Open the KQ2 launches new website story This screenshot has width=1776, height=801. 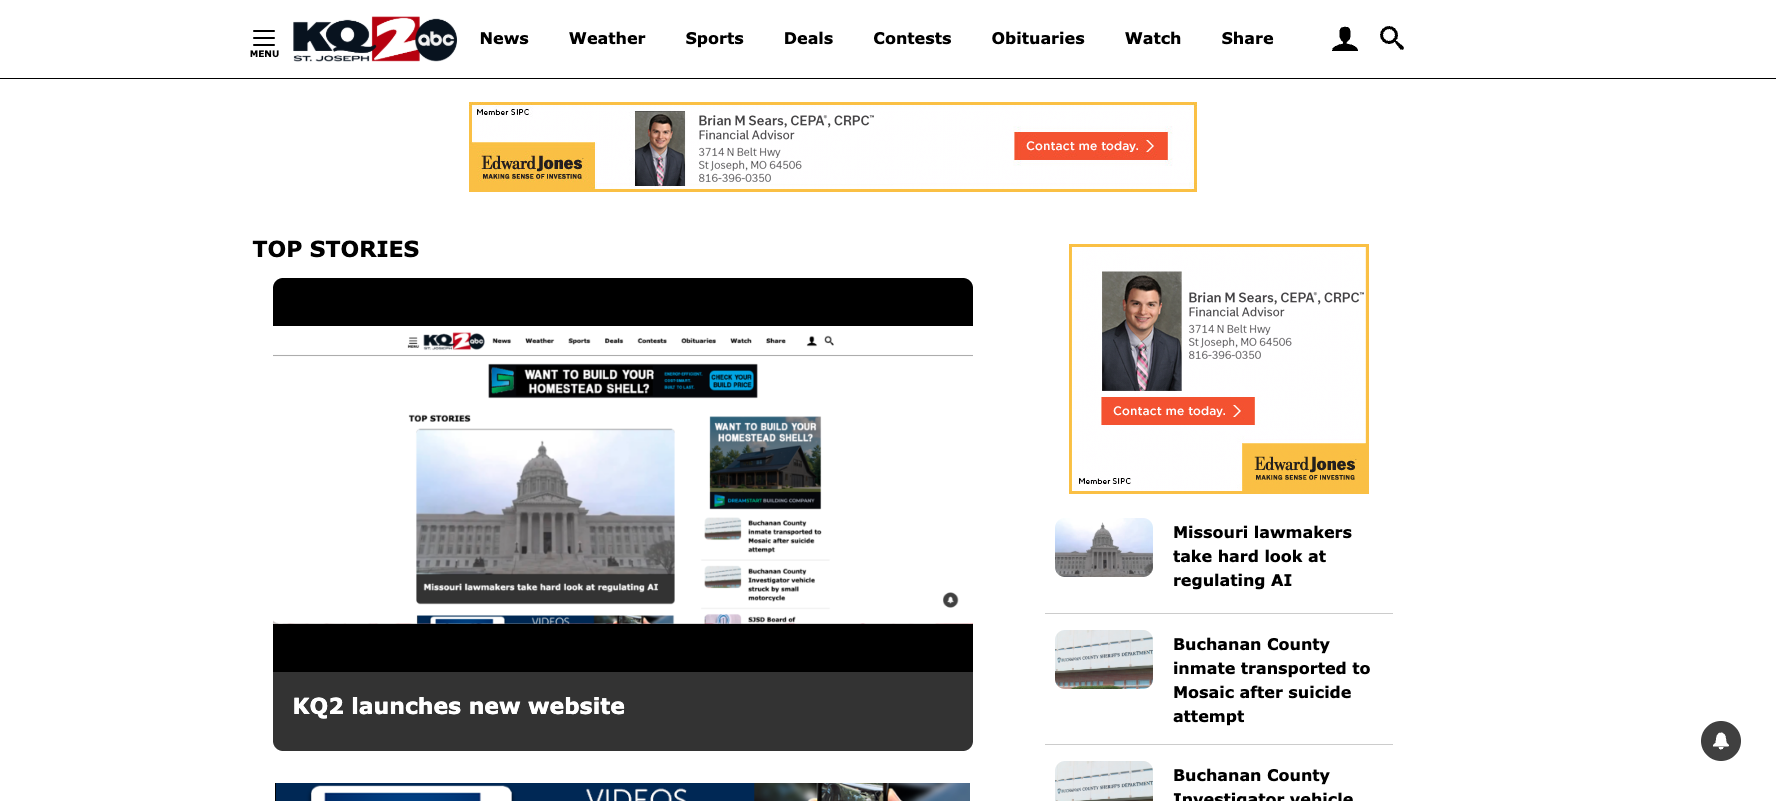[459, 707]
